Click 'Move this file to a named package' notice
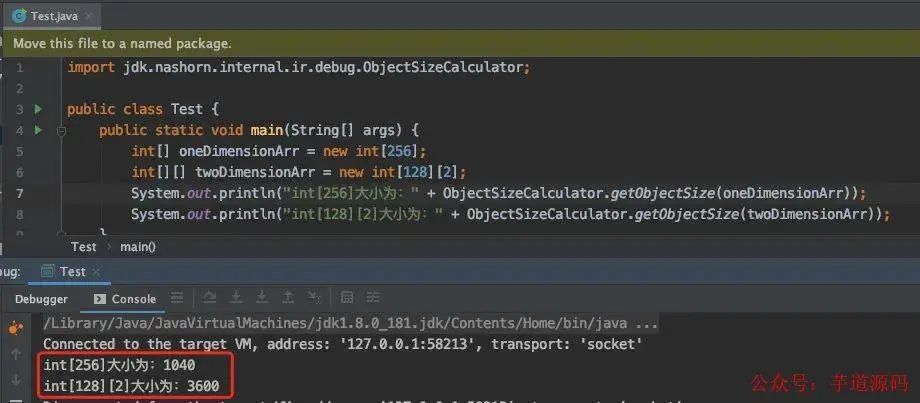Image resolution: width=920 pixels, height=403 pixels. pos(122,43)
